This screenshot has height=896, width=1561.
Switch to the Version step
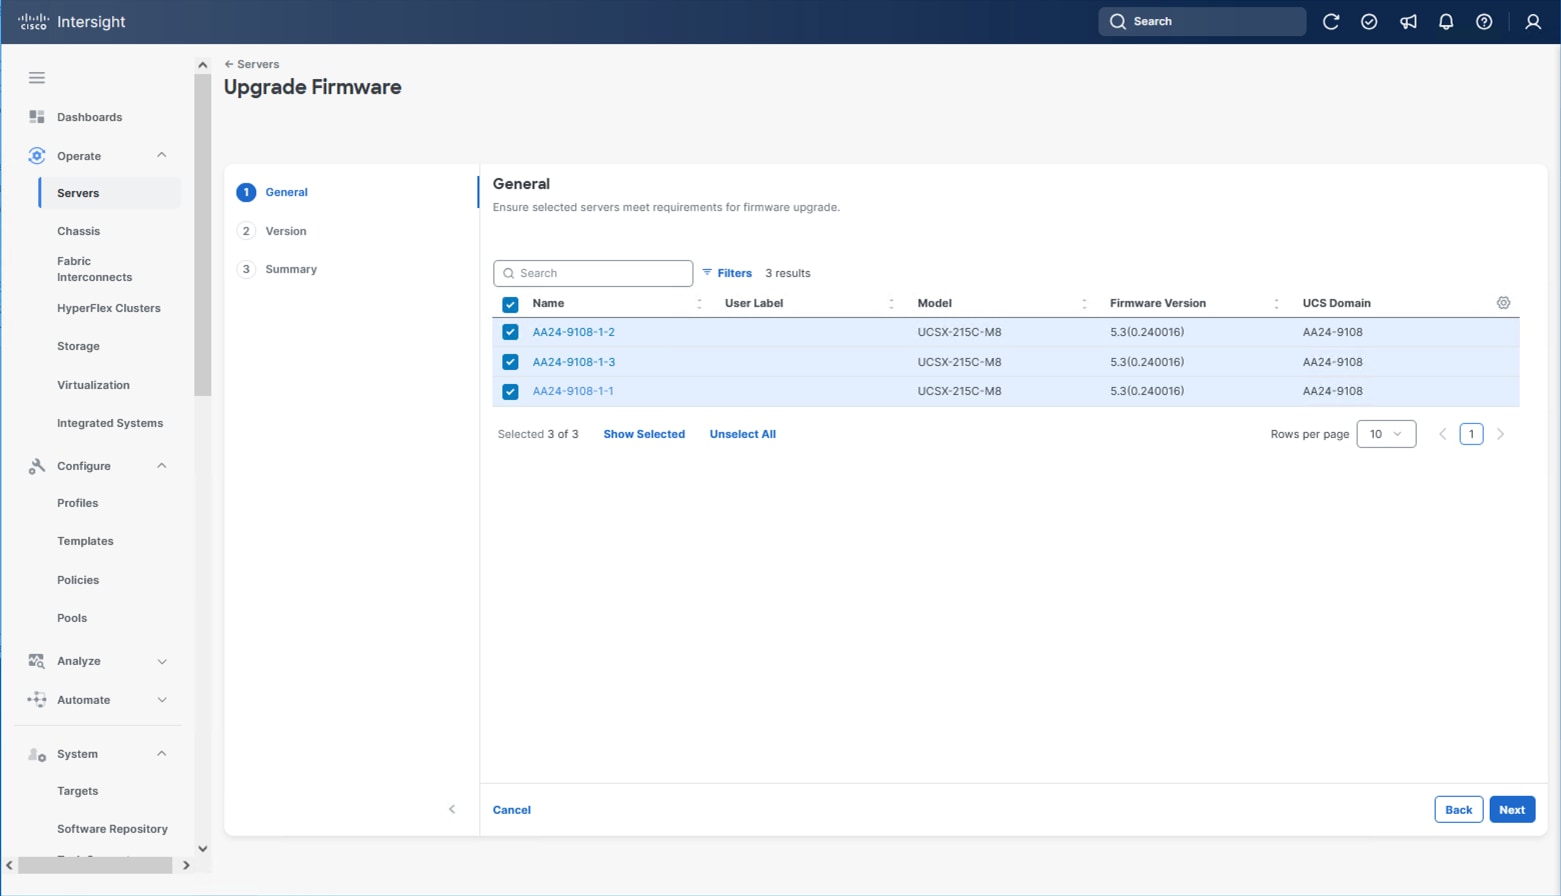[x=285, y=231]
